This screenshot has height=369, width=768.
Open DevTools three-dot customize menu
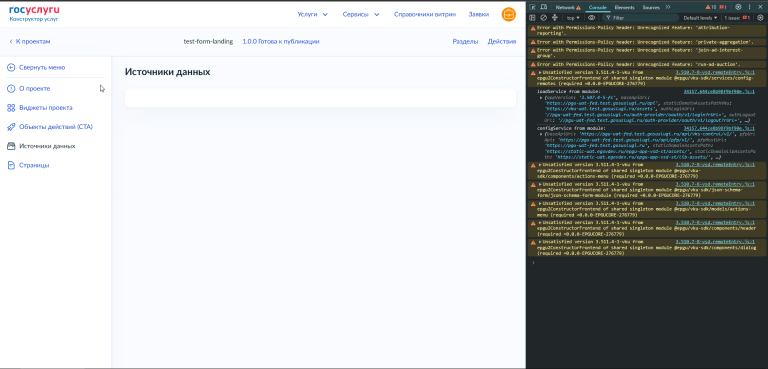pyautogui.click(x=749, y=7)
